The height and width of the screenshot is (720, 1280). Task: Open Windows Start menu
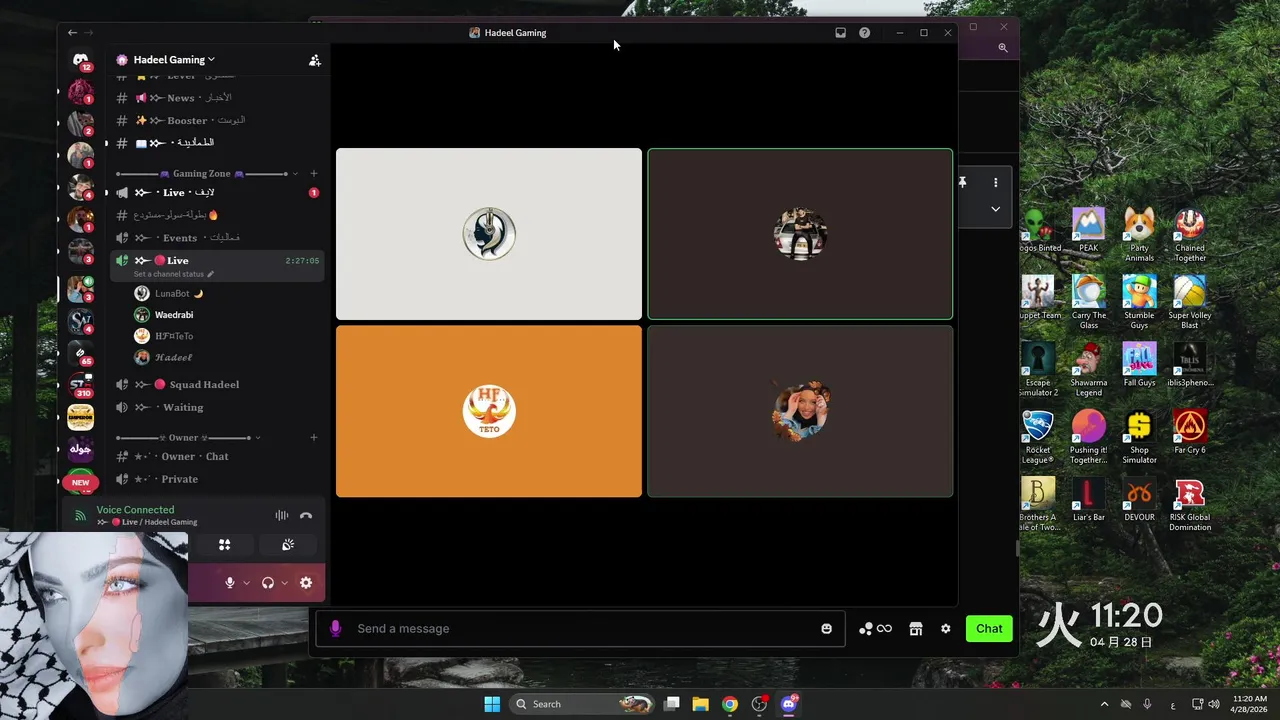pos(492,704)
